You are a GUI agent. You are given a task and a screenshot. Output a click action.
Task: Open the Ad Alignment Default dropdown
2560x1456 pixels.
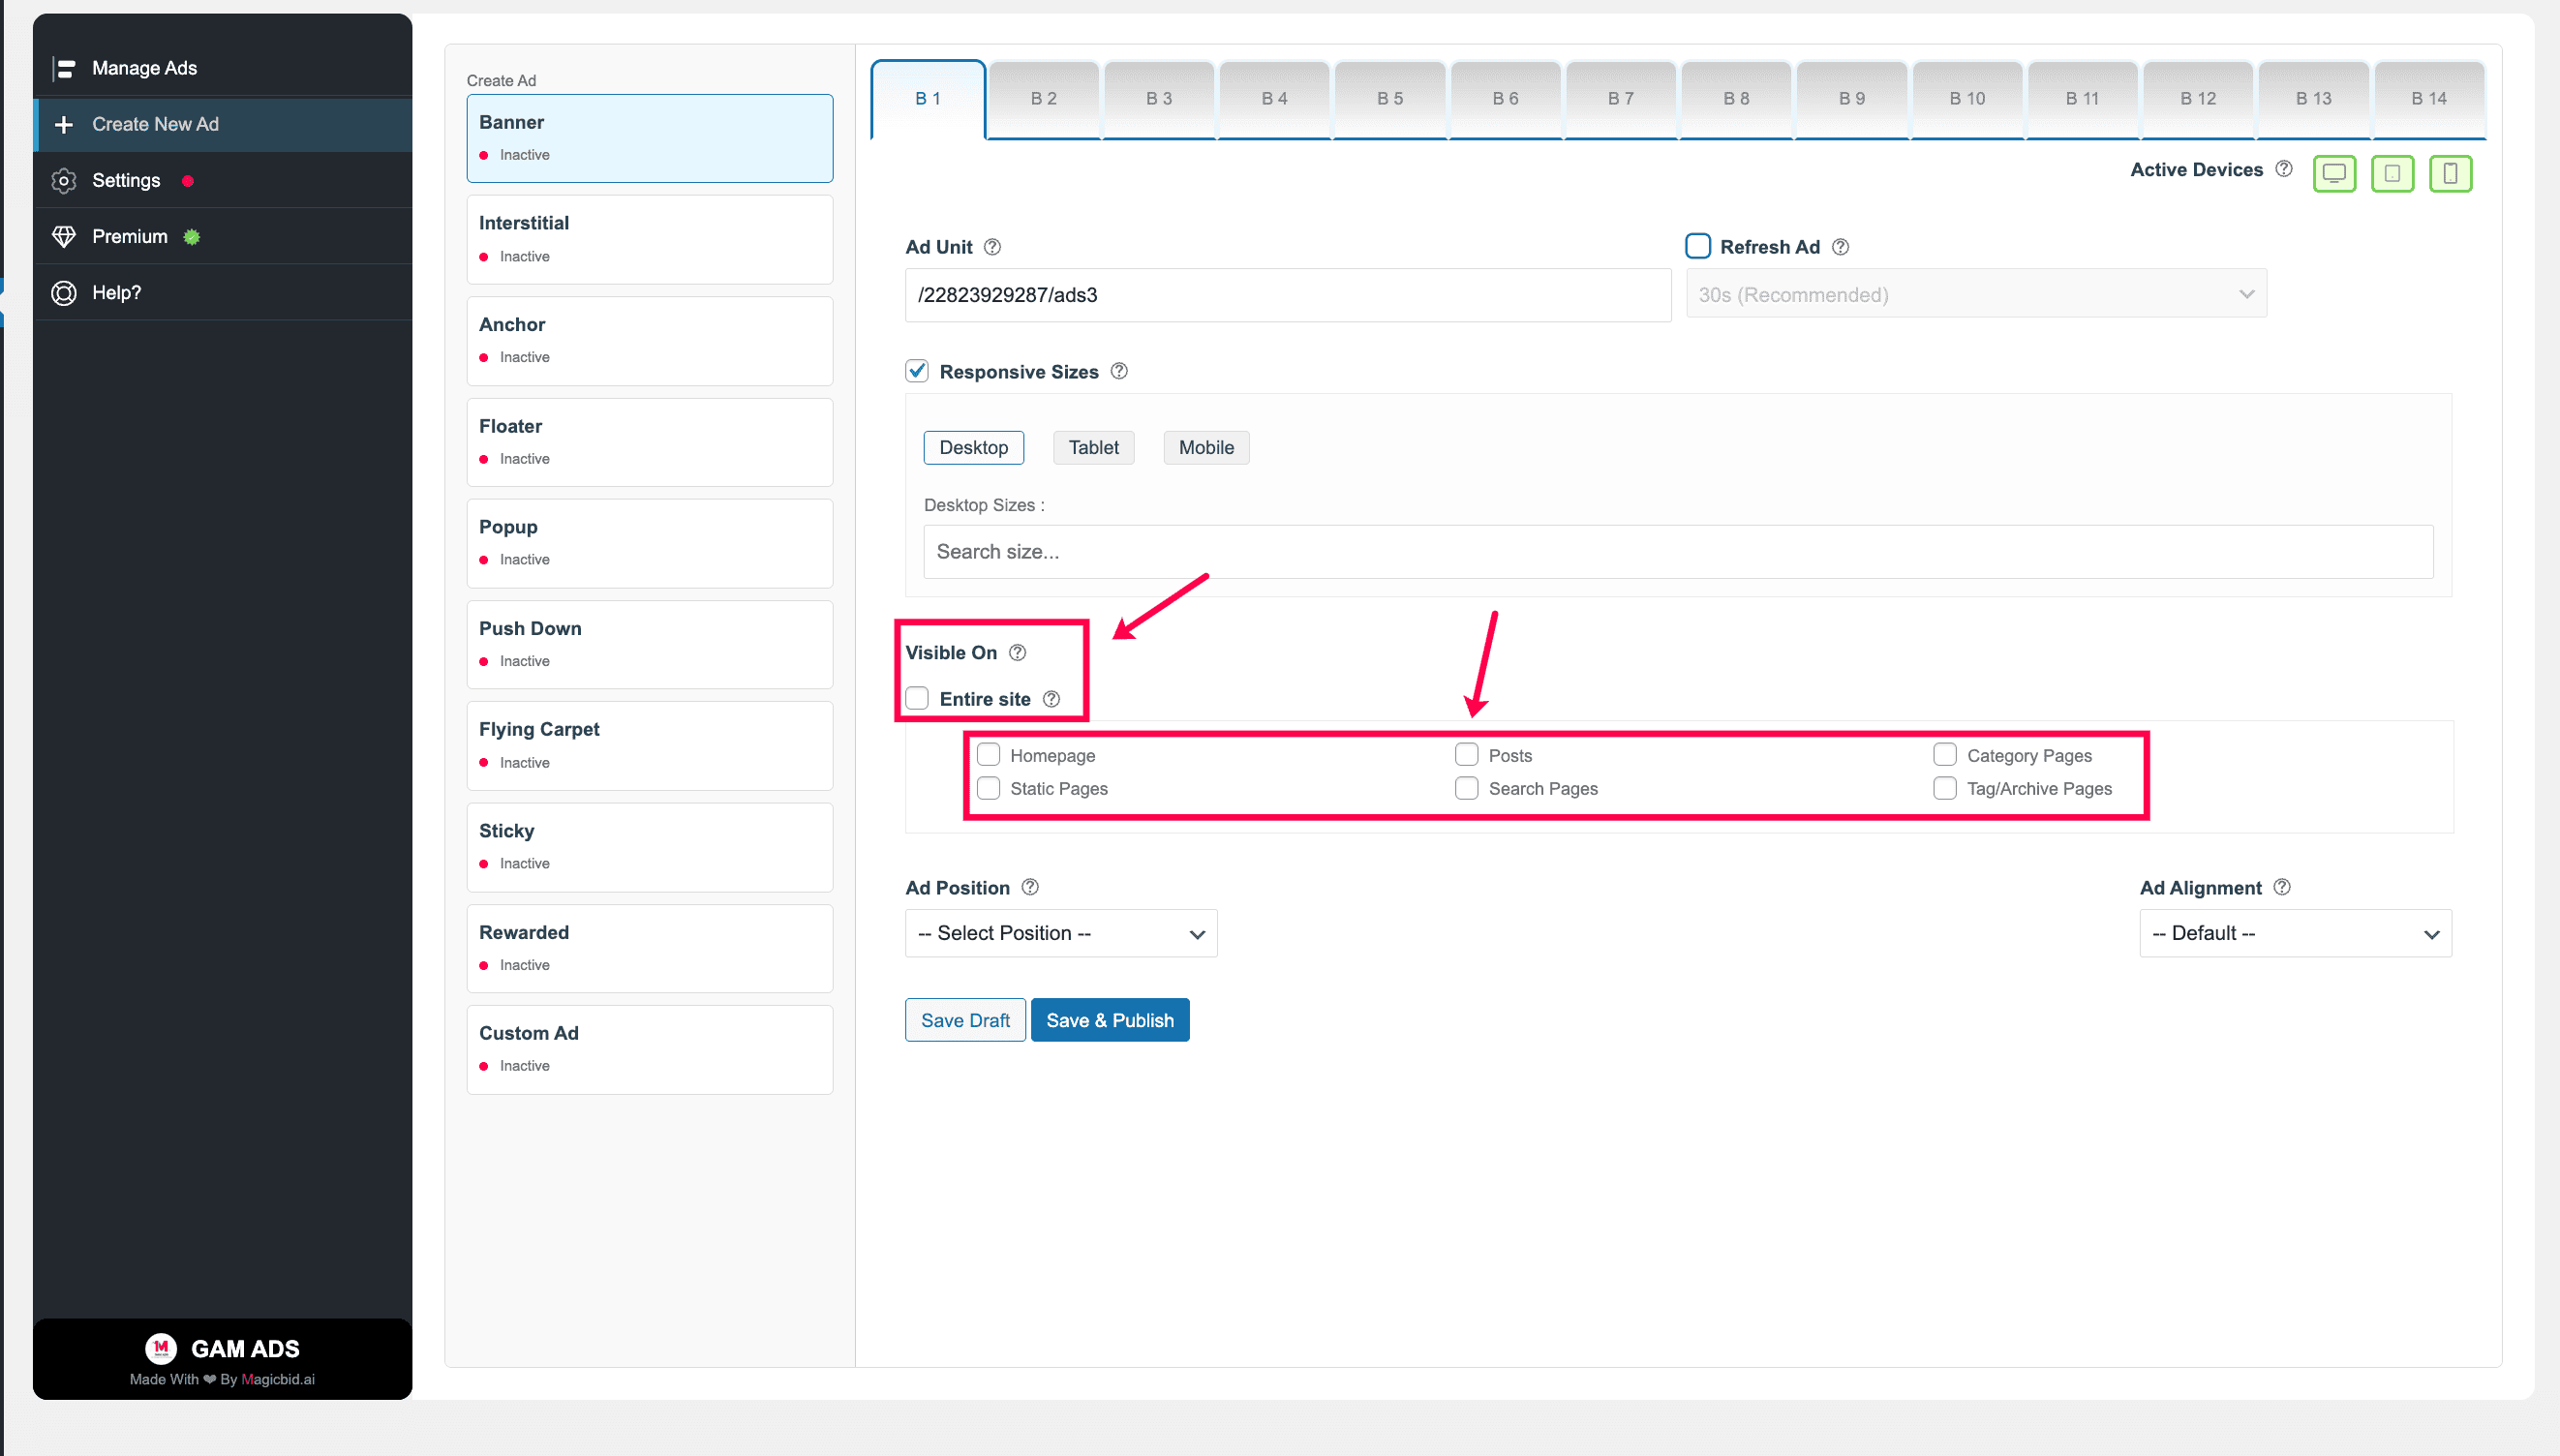[2295, 933]
